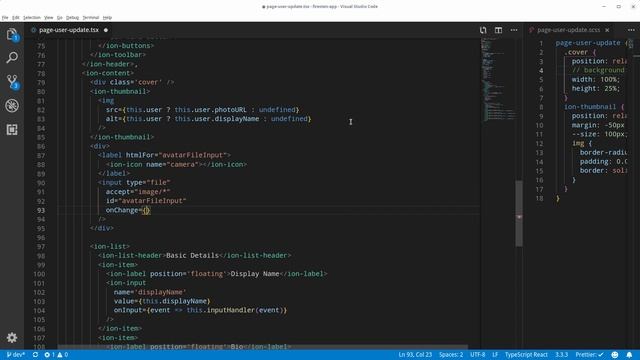Split the editor to the right

click(498, 30)
